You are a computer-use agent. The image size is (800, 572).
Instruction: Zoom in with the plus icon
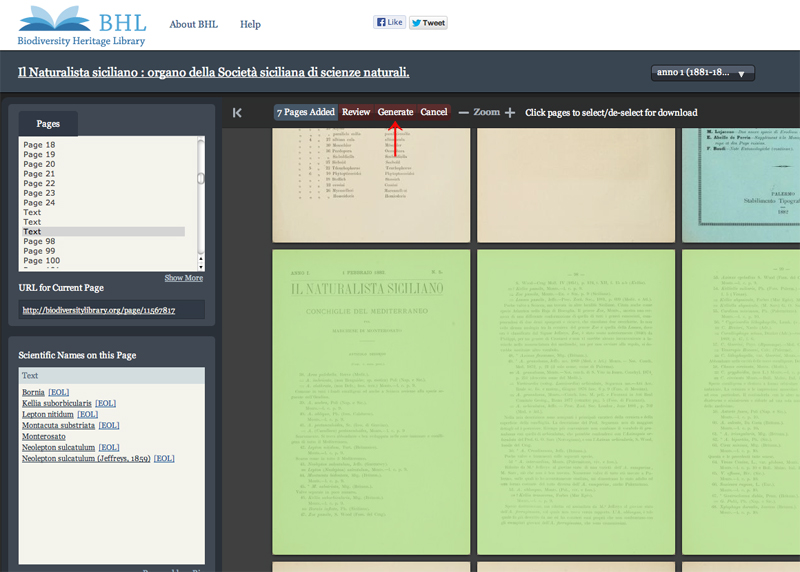[510, 113]
